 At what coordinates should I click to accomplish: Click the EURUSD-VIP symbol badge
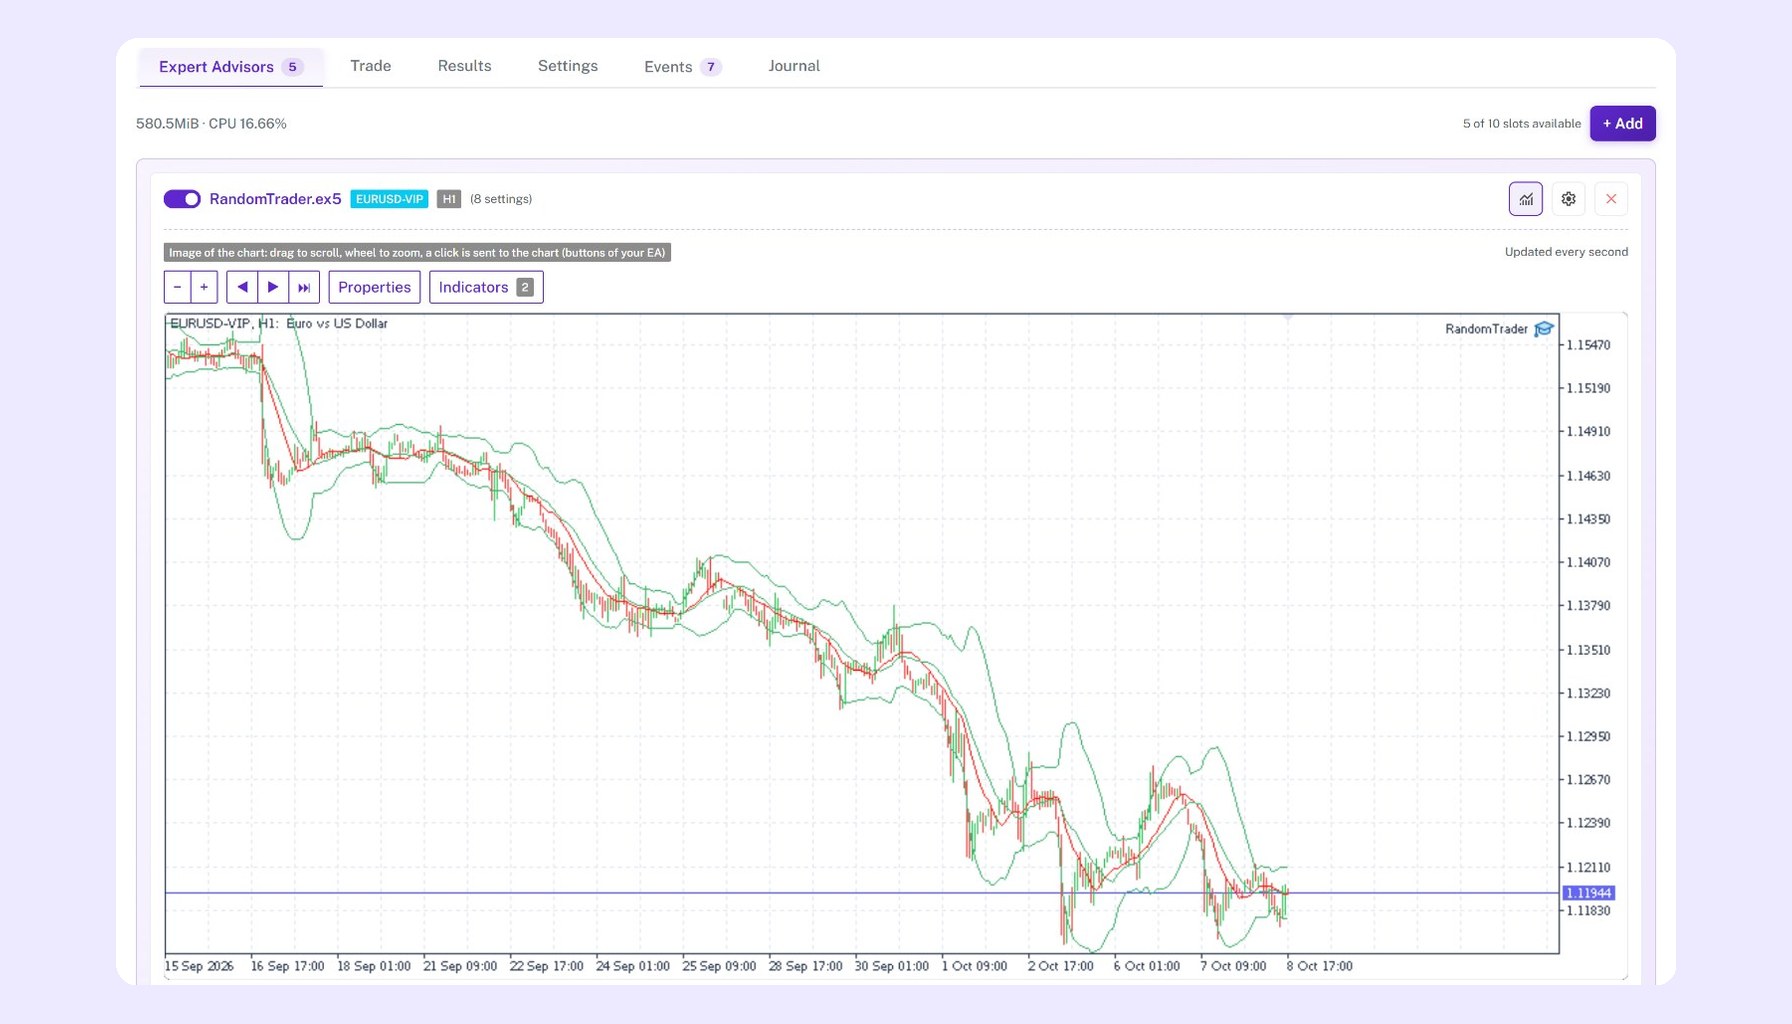389,199
